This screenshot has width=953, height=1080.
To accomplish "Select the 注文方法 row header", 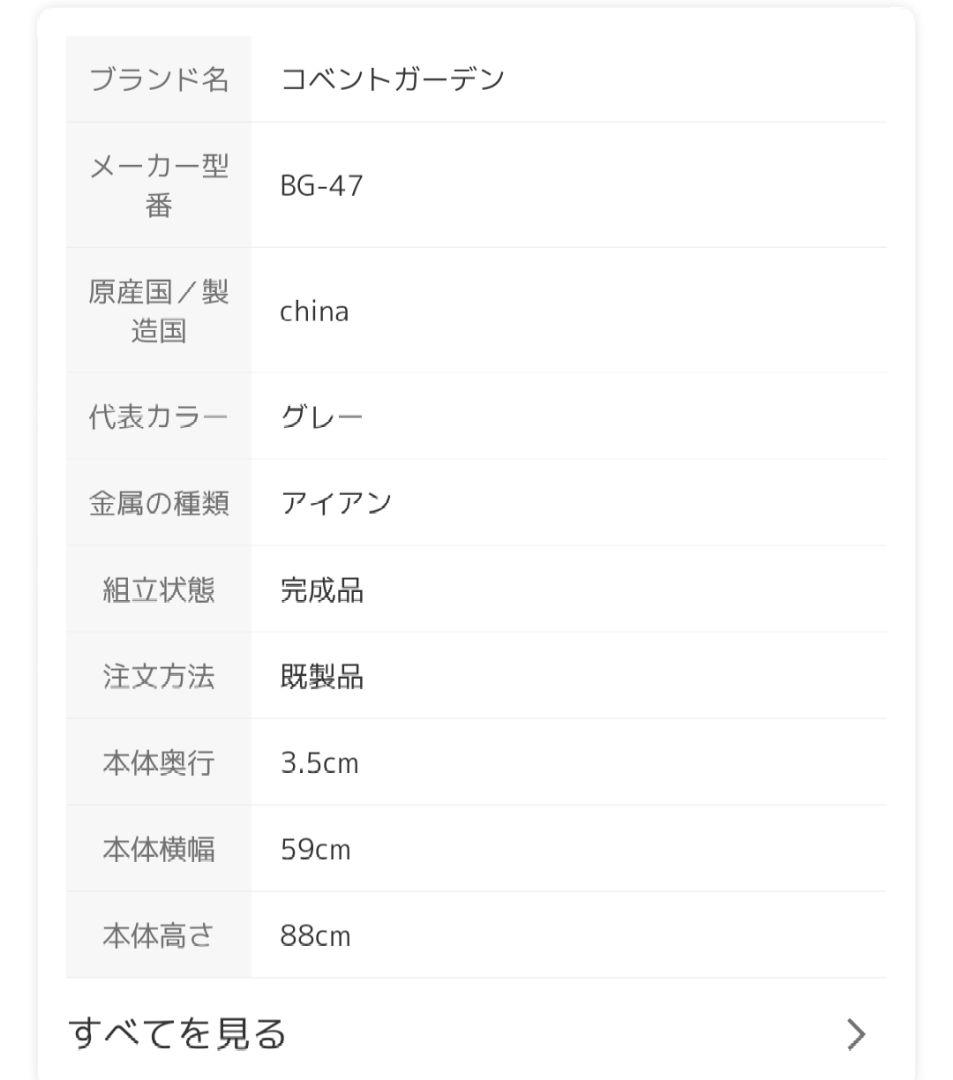I will click(156, 677).
